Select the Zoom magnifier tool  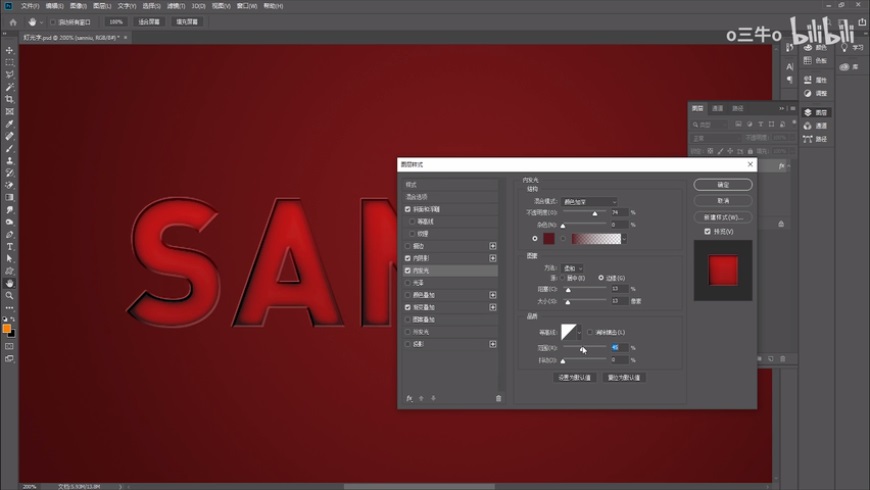[10, 295]
